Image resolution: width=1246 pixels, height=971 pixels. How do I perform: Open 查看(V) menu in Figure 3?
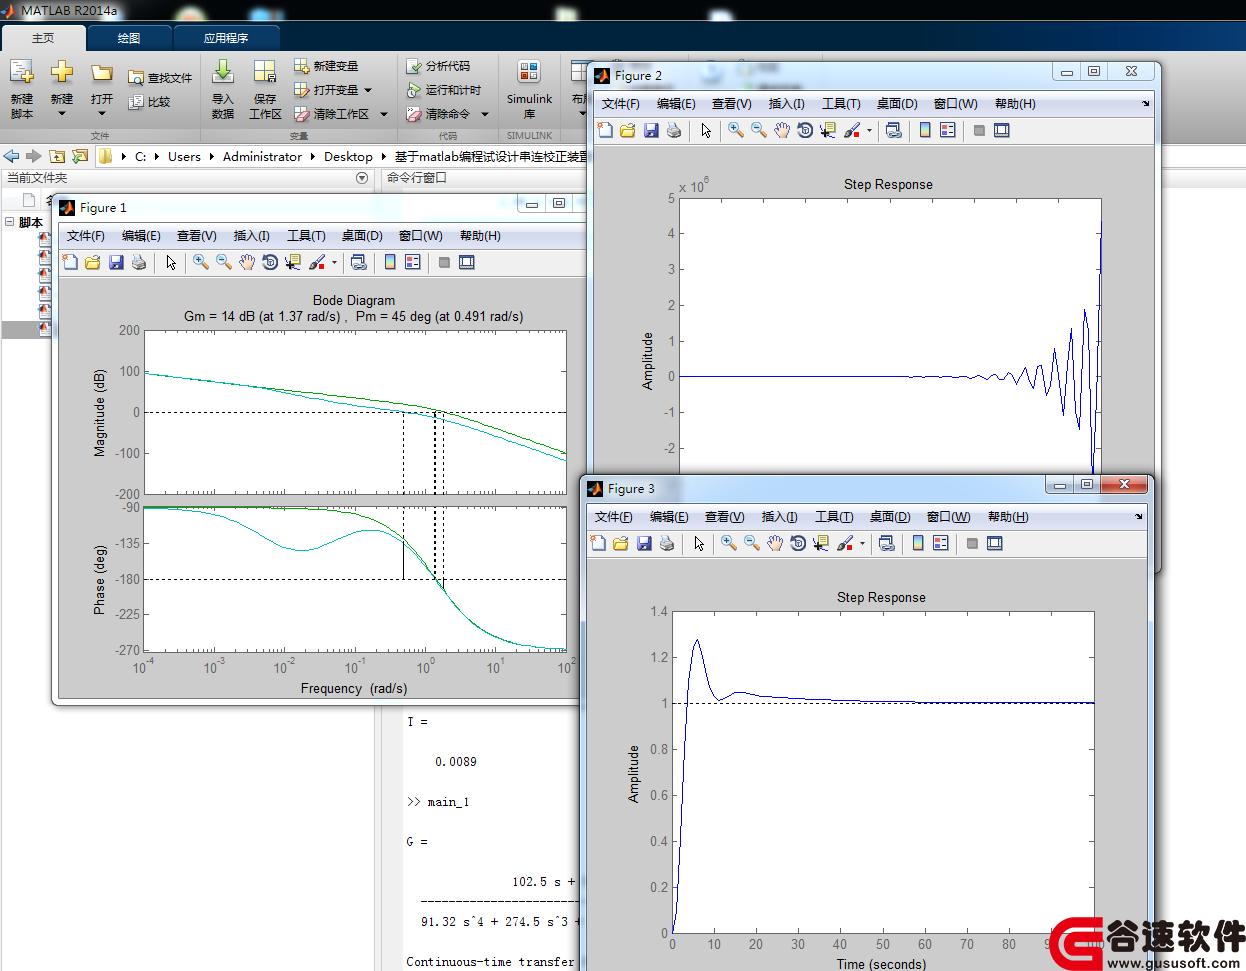(724, 517)
